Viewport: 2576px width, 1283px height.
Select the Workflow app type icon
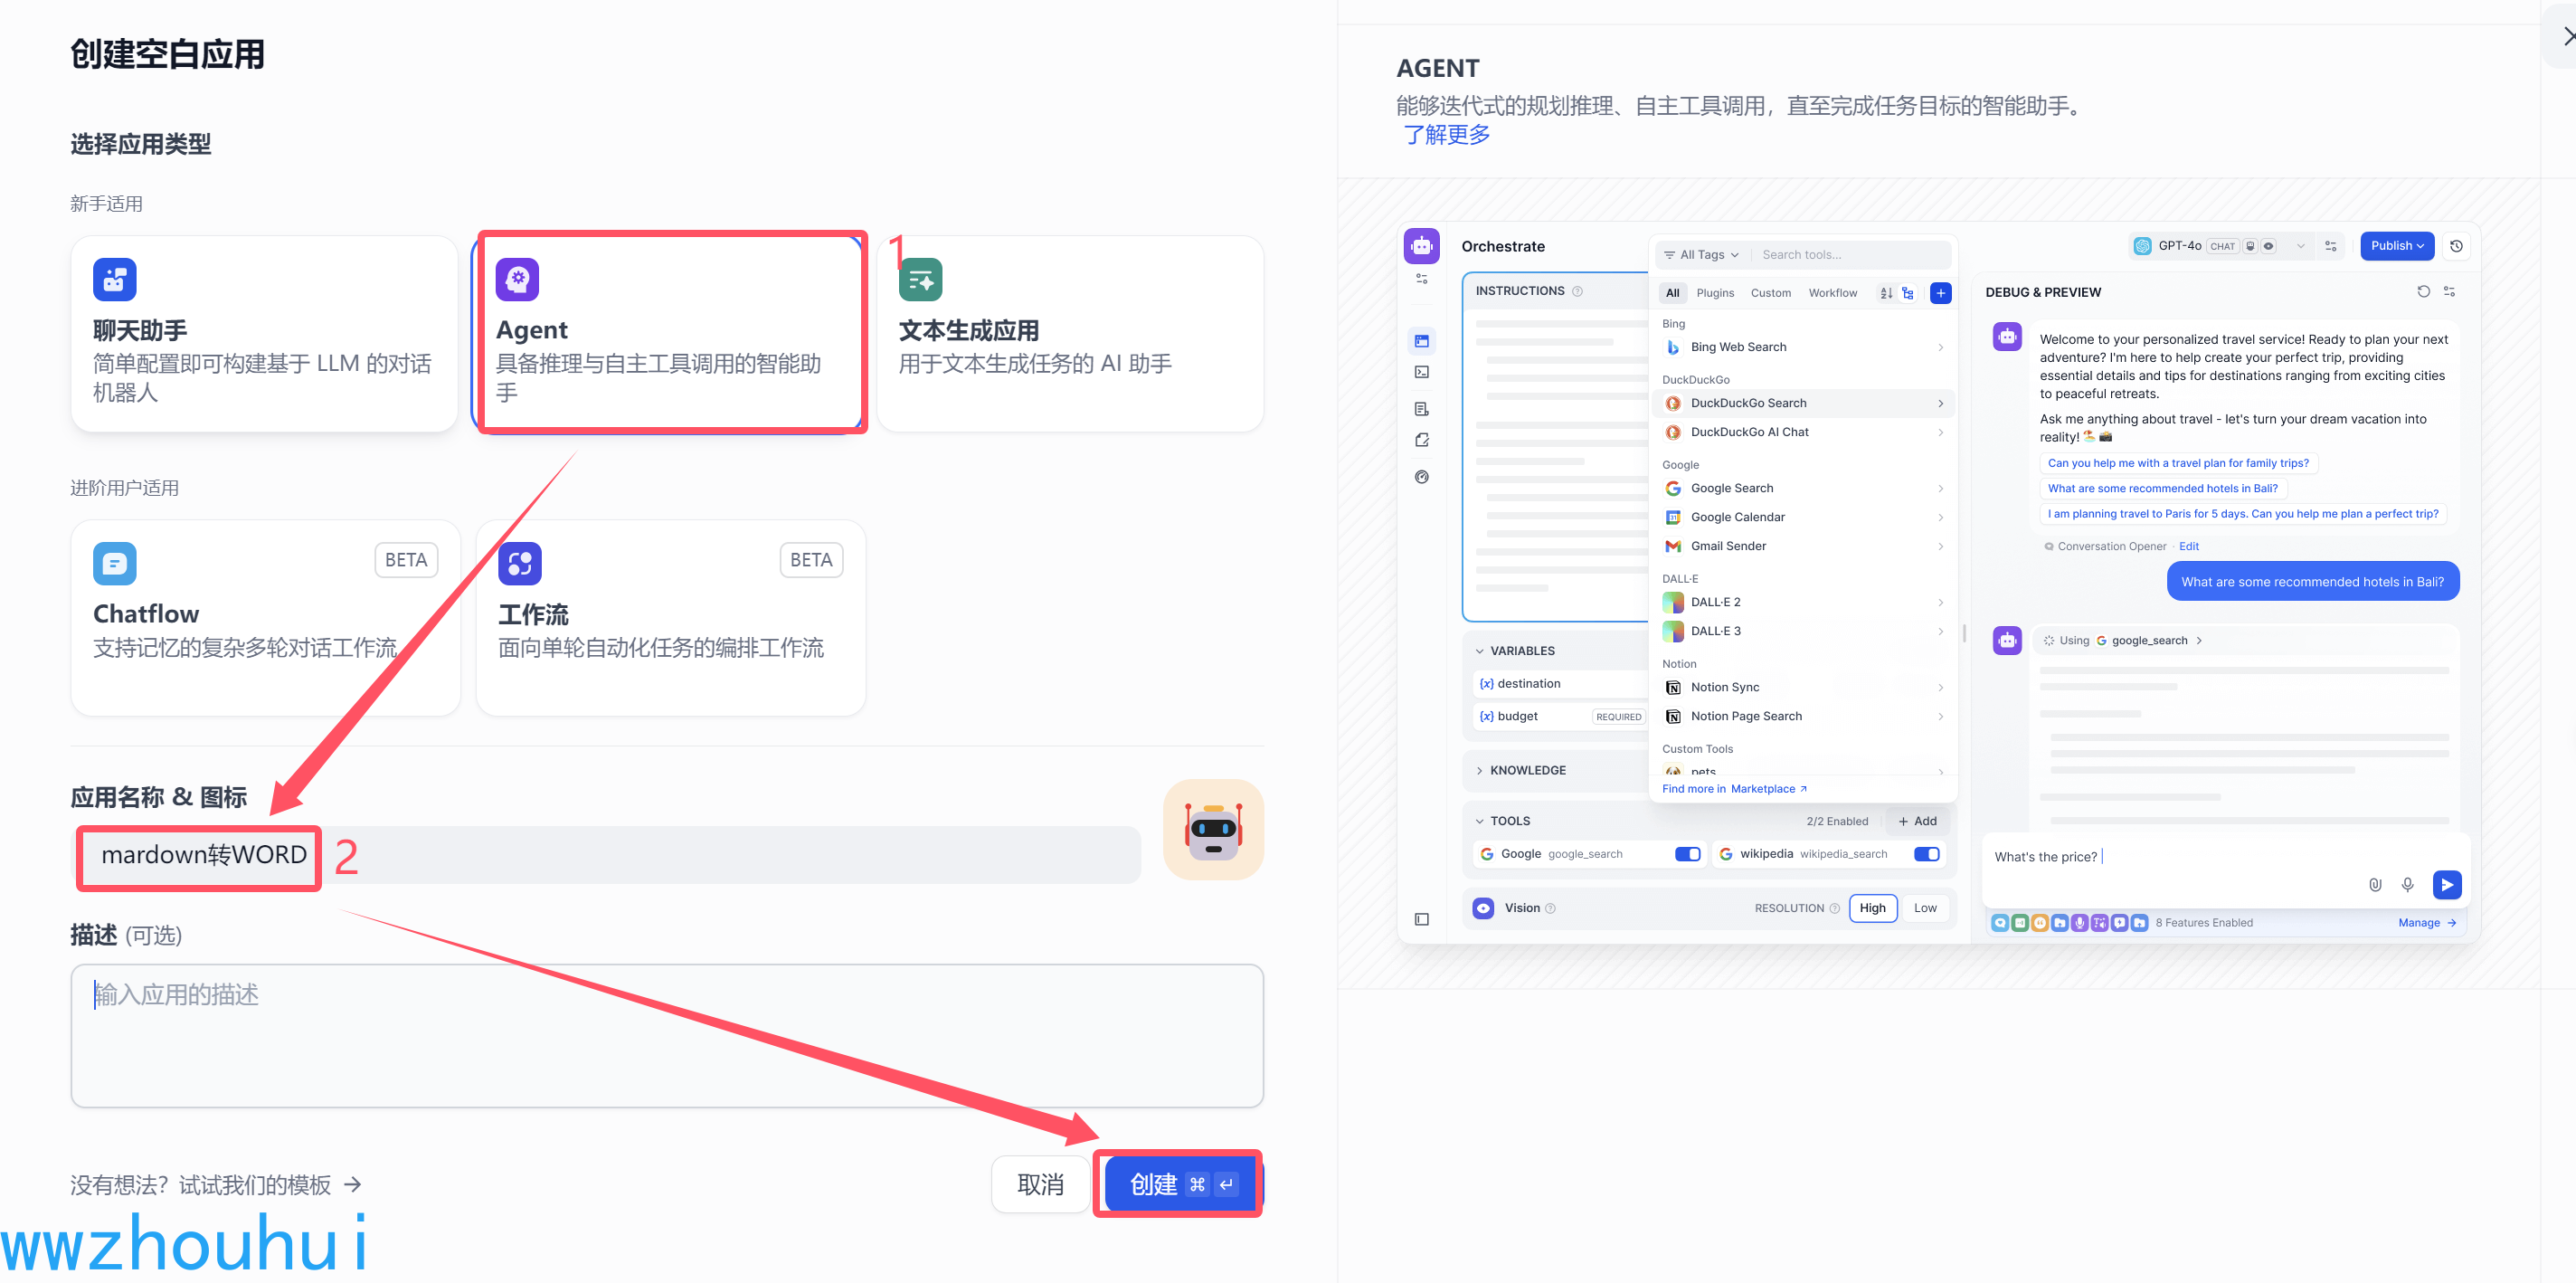point(519,564)
